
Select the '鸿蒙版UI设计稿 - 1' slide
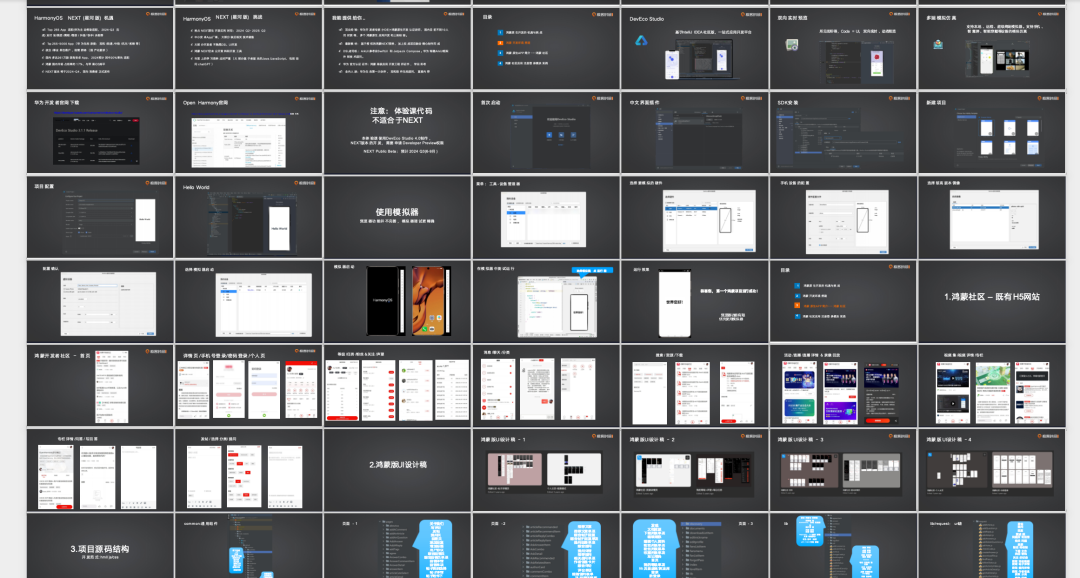546,470
